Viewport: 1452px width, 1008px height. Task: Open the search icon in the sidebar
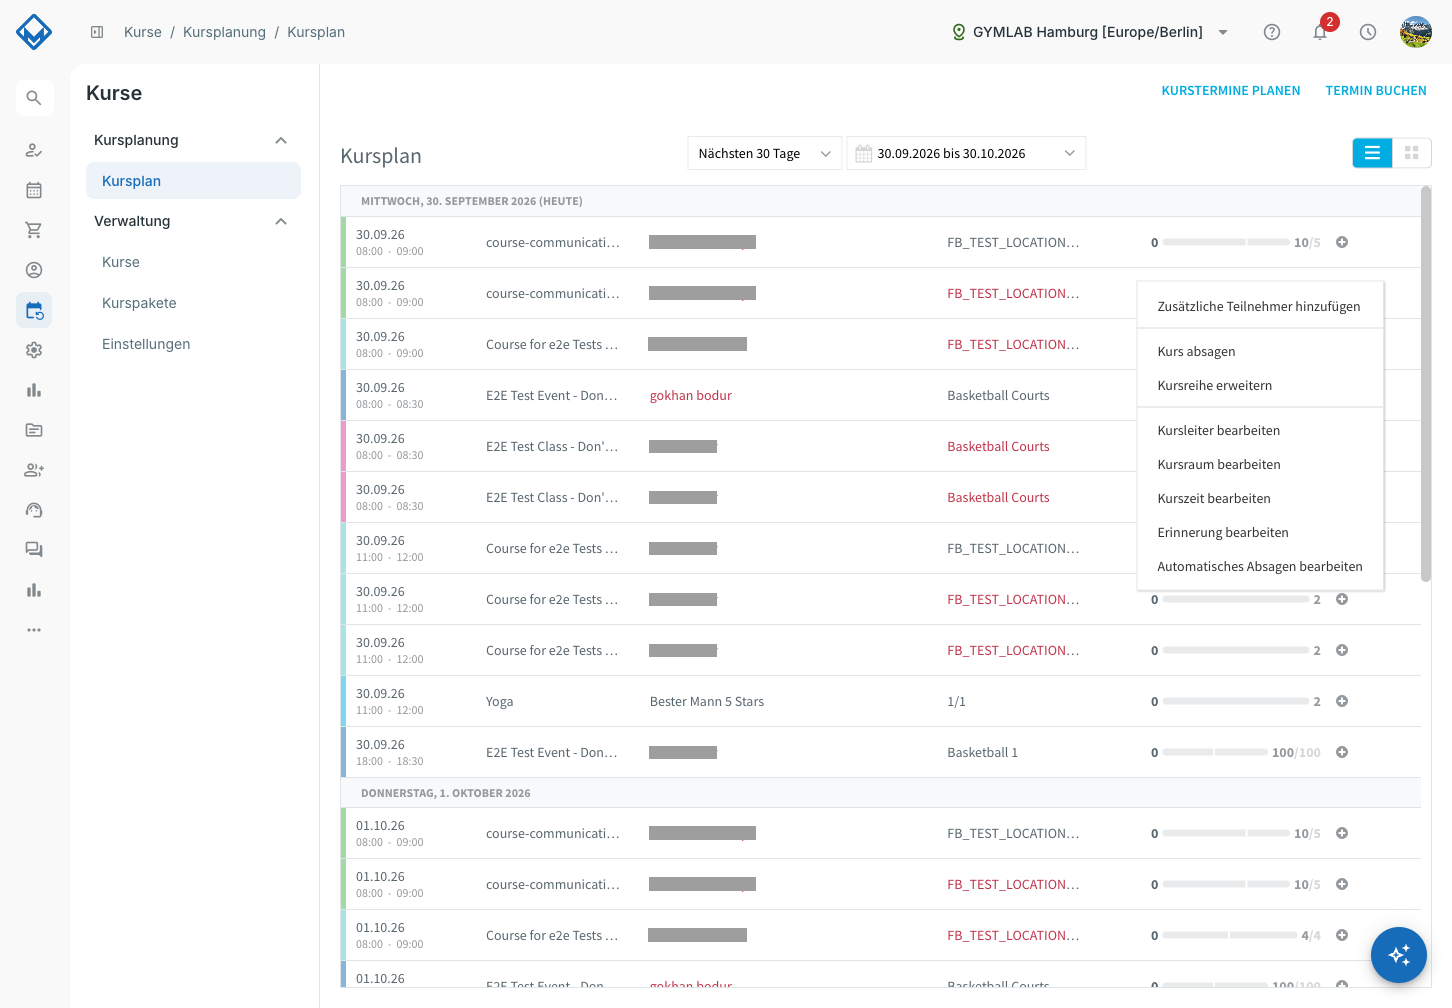click(34, 98)
